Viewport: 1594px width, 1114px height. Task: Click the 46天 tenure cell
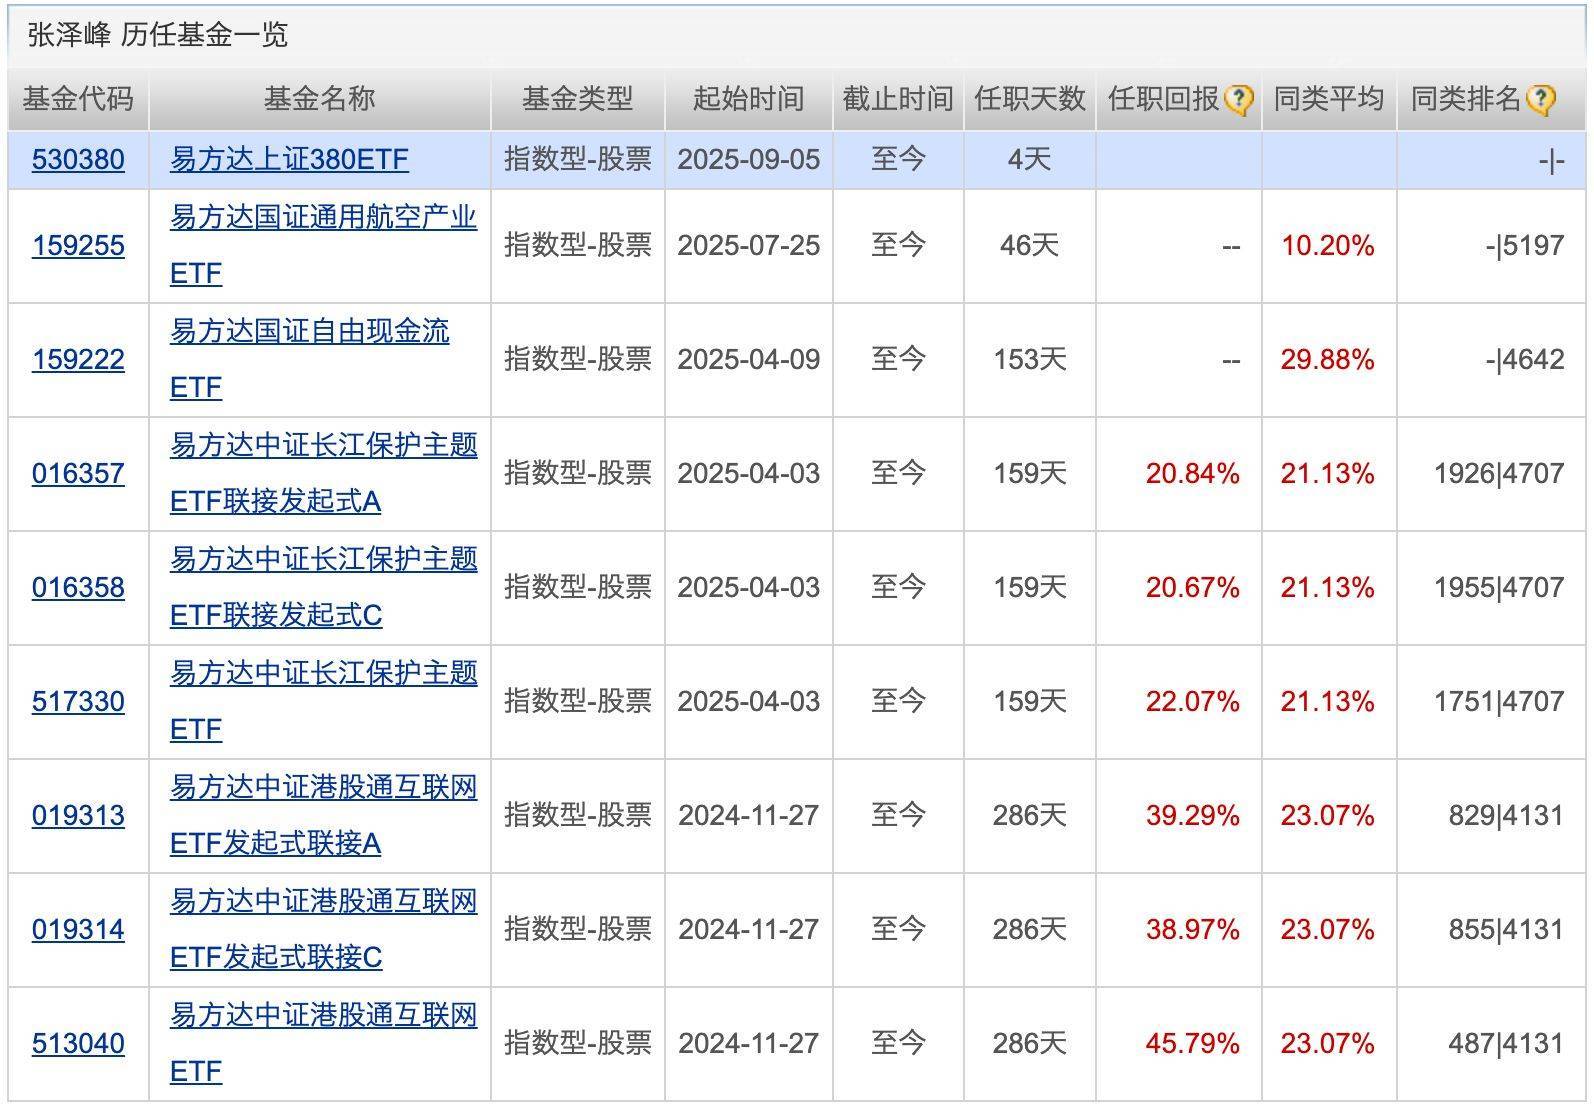click(x=1029, y=245)
